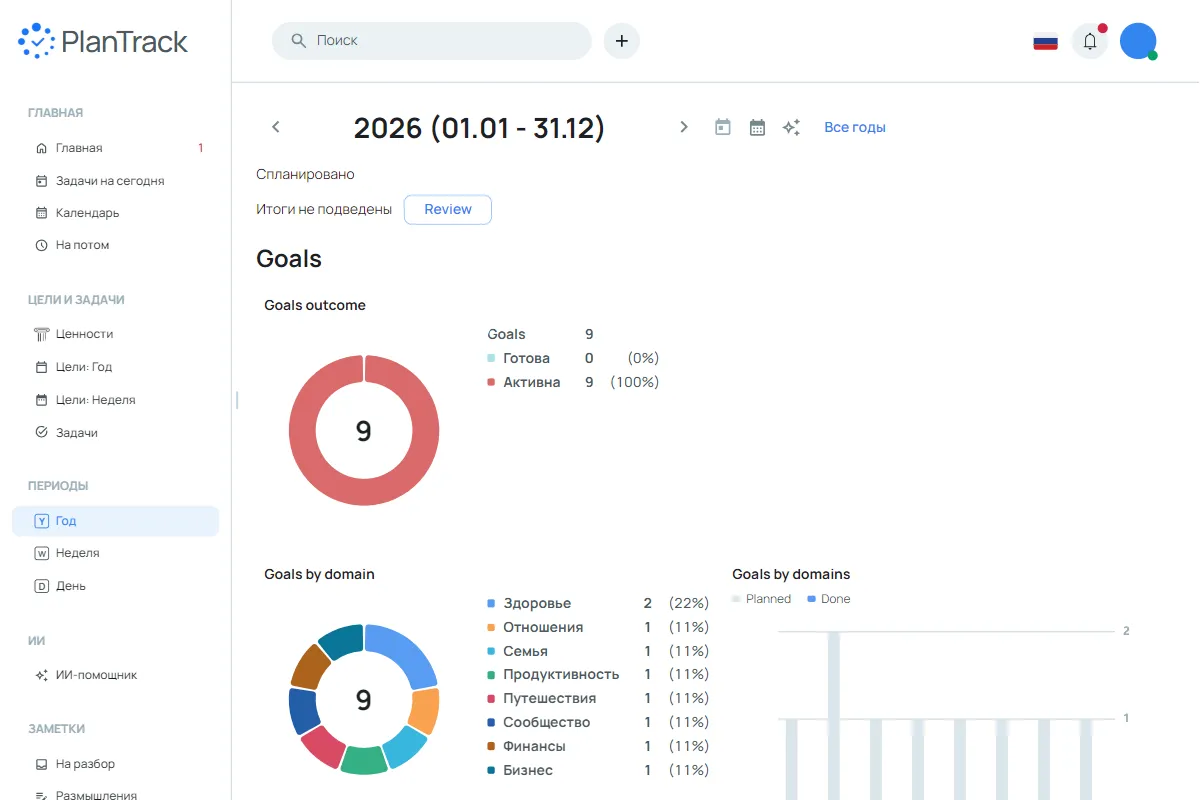Screen dimensions: 1200x800
Task: Open Главная in the sidebar
Action: [115, 148]
